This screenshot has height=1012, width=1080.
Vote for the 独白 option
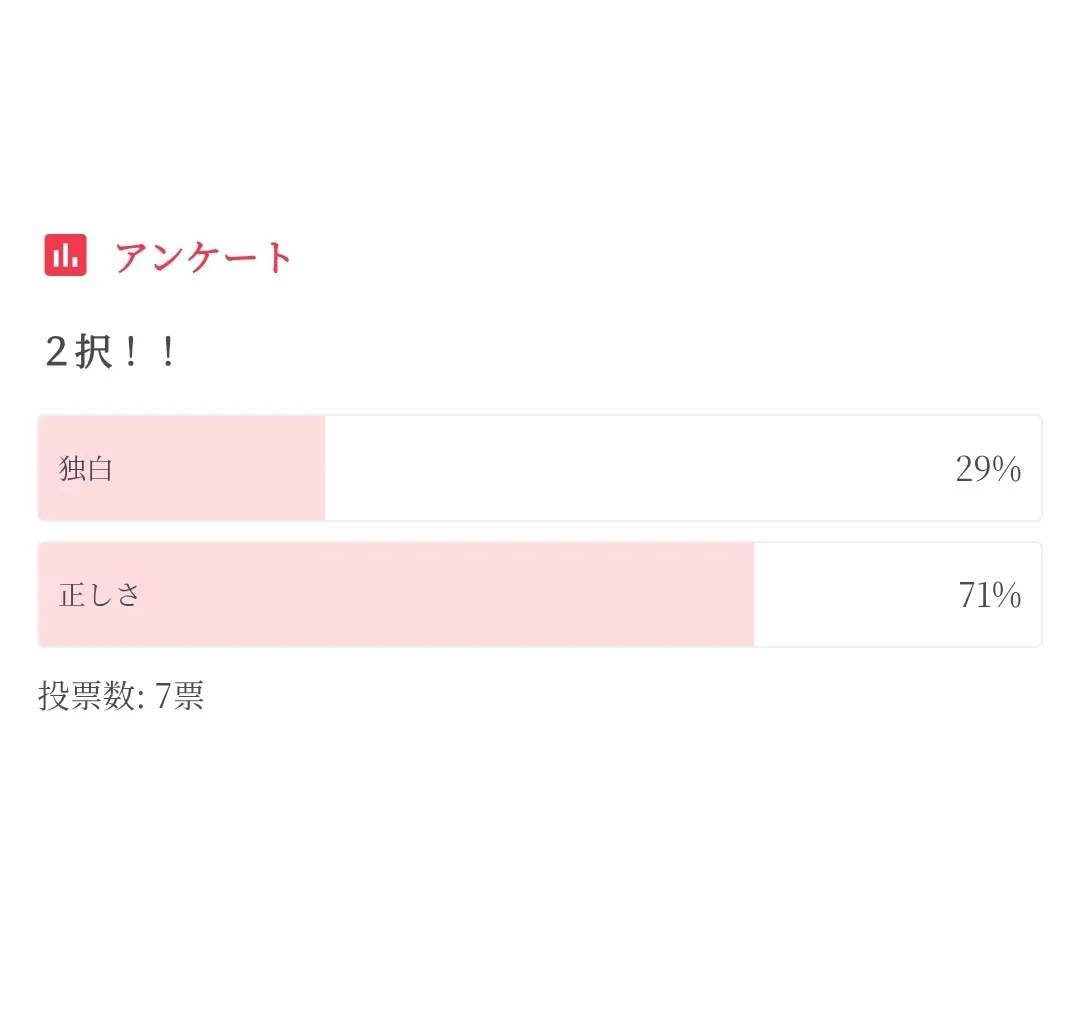coord(540,468)
